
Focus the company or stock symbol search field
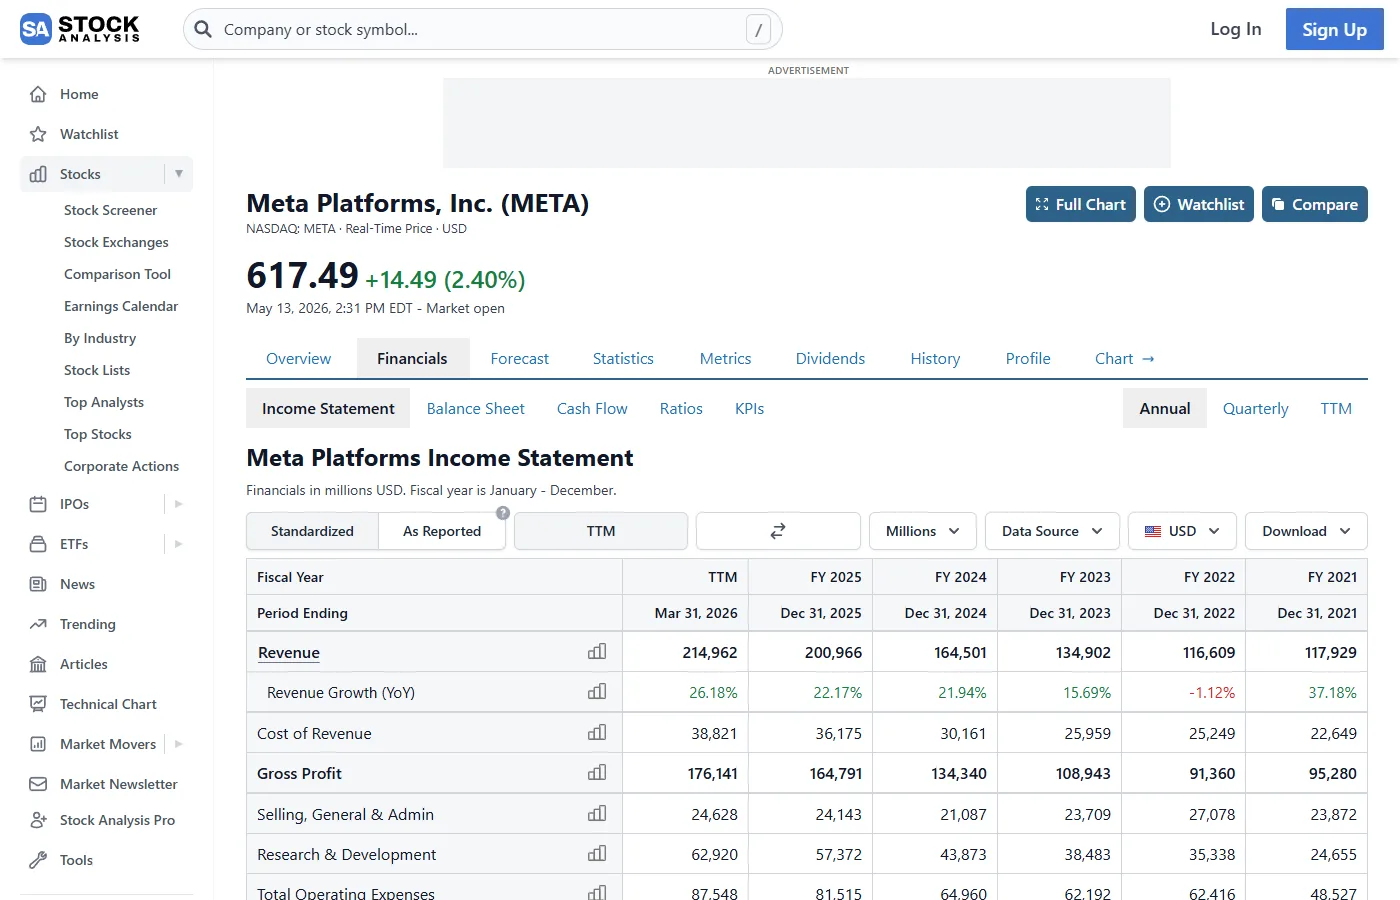click(483, 29)
